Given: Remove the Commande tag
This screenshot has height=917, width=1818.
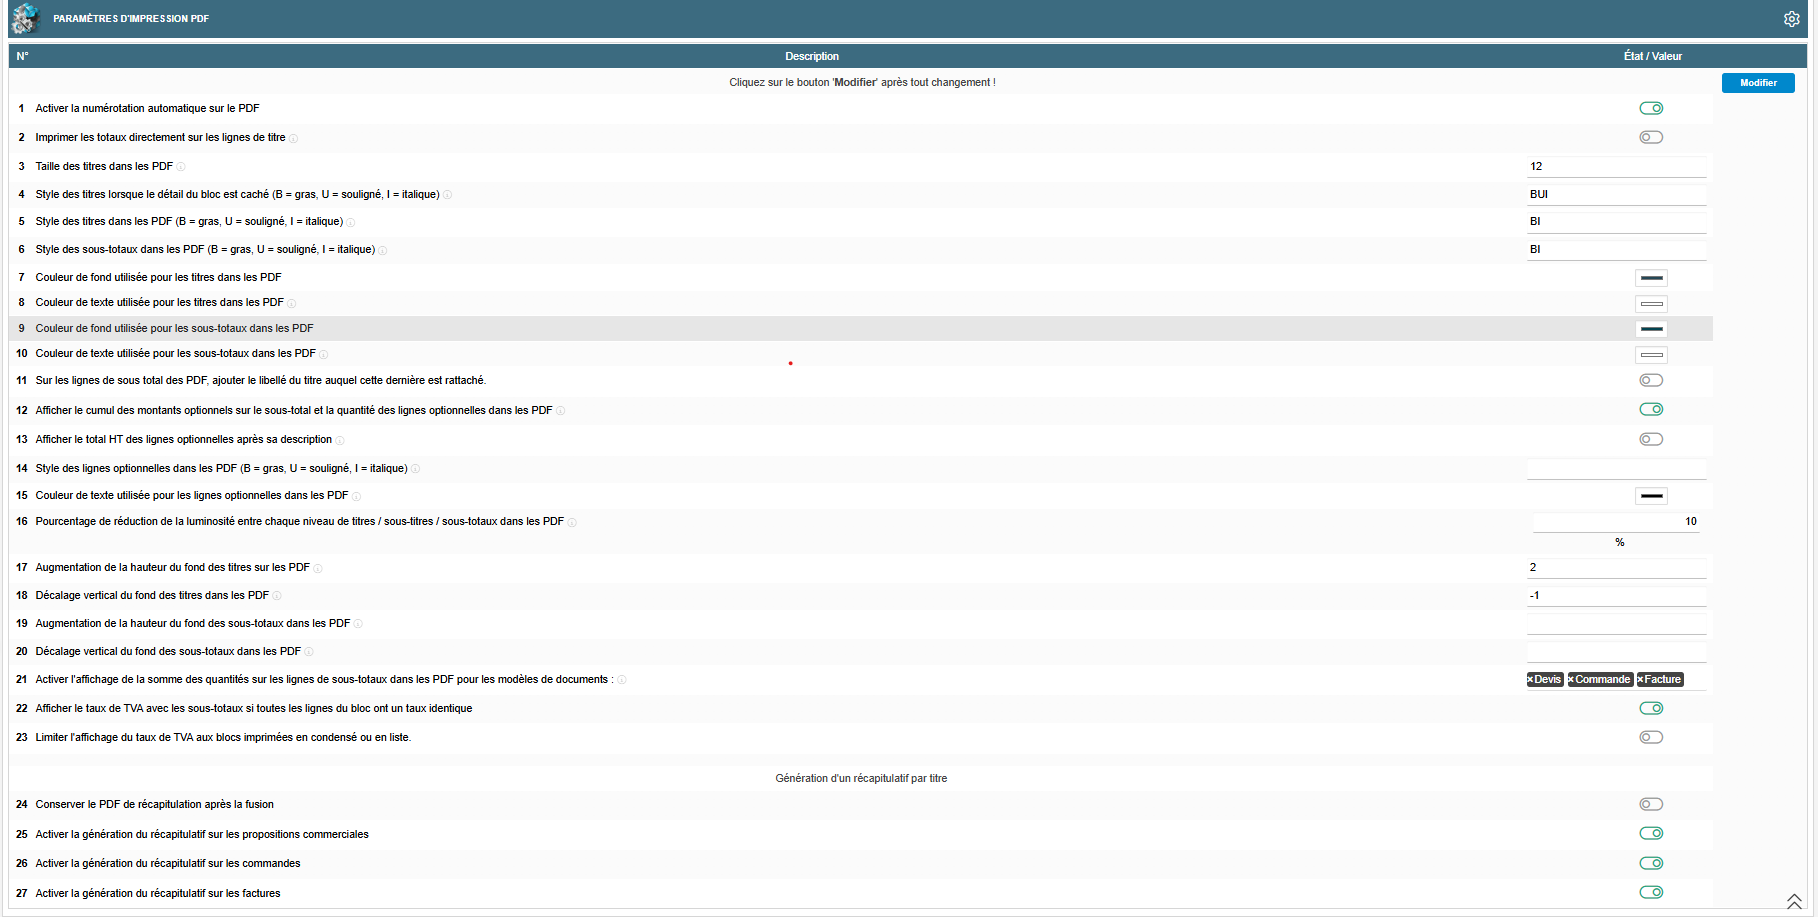Looking at the screenshot, I should click(1572, 680).
